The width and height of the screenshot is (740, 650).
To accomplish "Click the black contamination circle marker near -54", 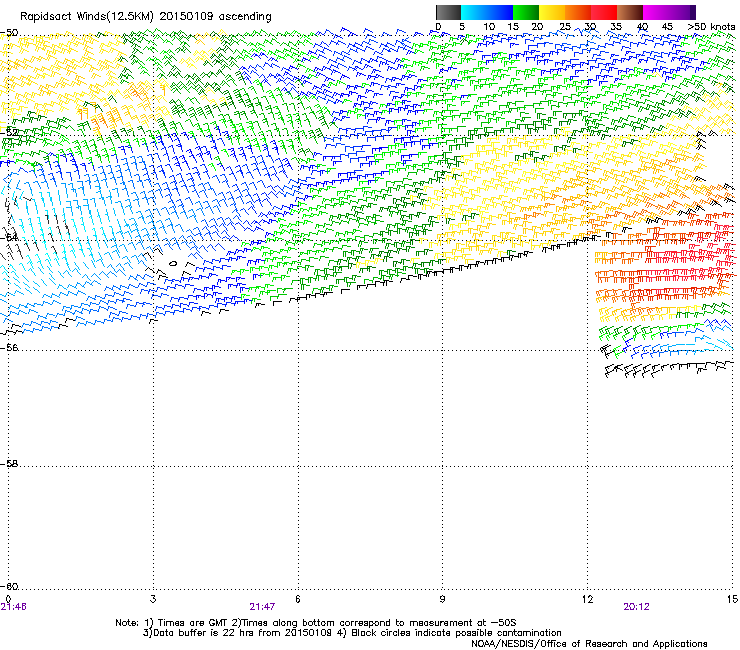I will click(174, 263).
